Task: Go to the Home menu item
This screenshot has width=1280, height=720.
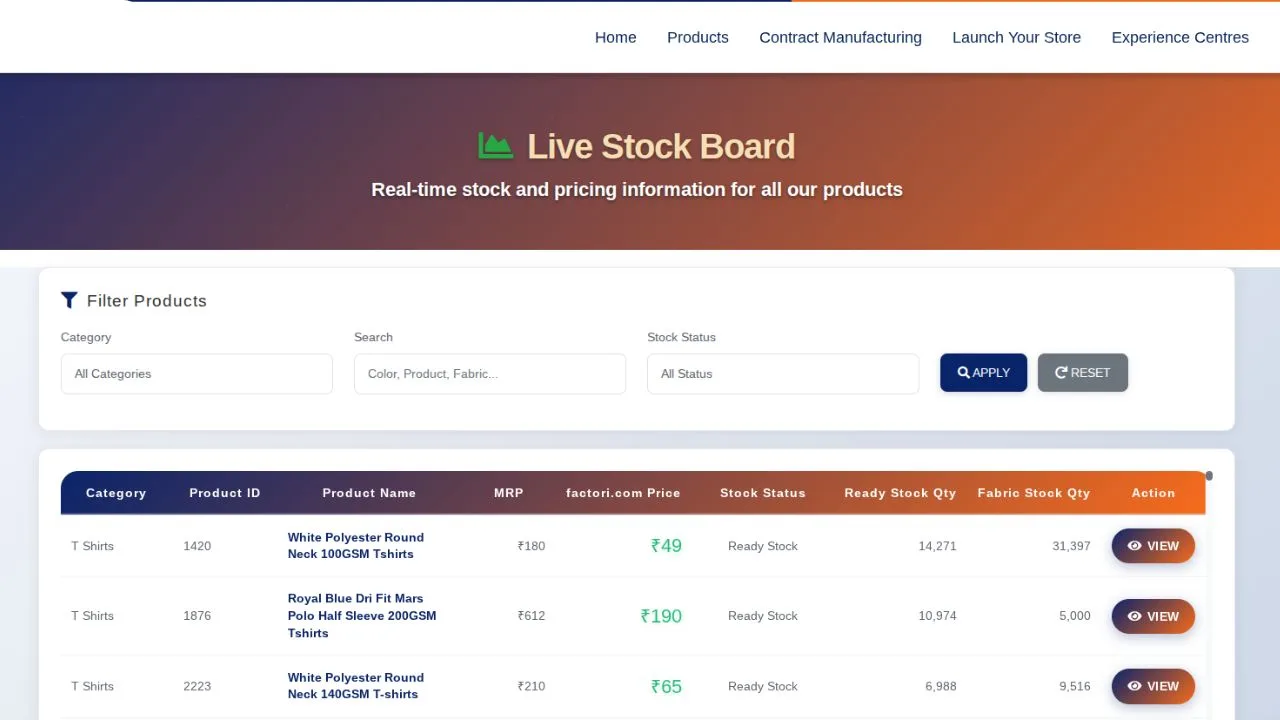Action: (615, 38)
